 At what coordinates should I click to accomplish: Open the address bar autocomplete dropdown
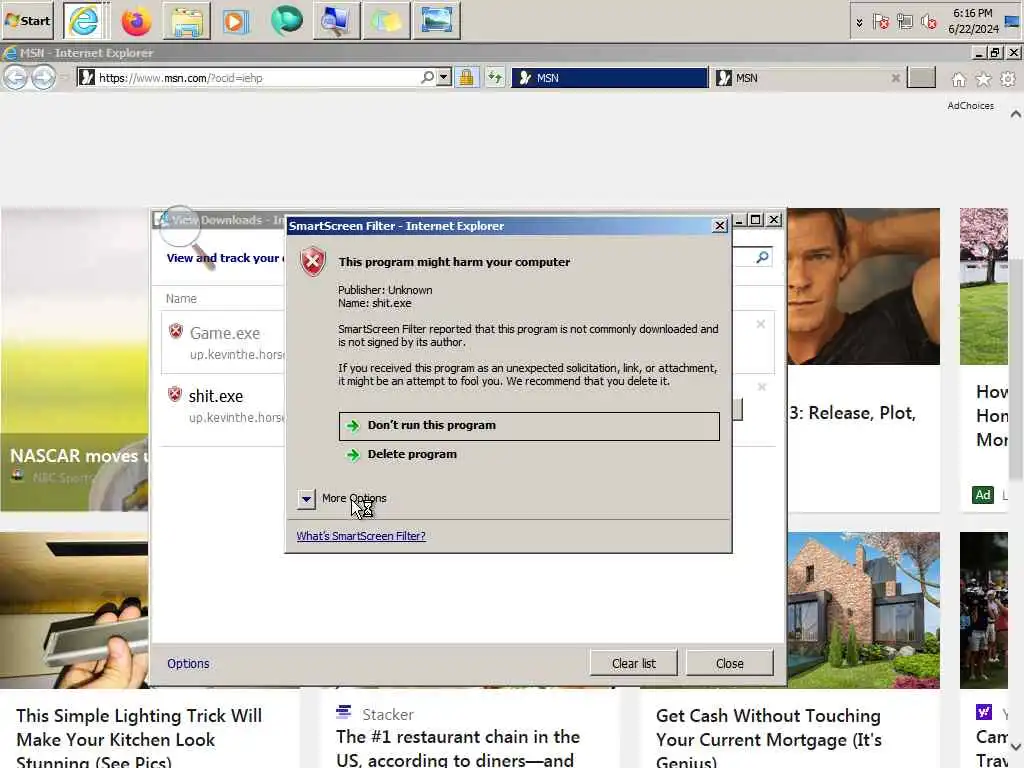point(444,78)
